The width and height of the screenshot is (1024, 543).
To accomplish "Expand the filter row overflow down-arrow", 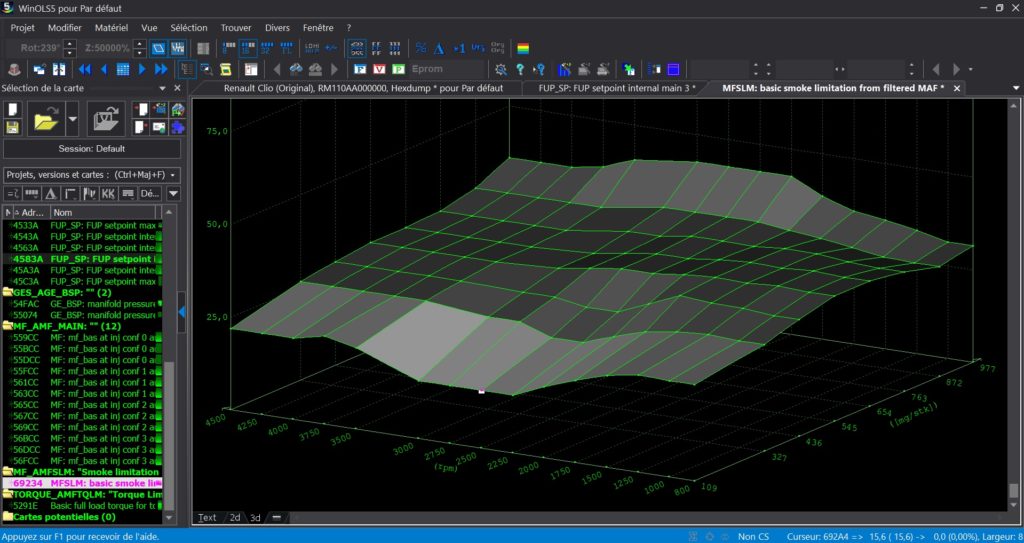I will [x=173, y=193].
